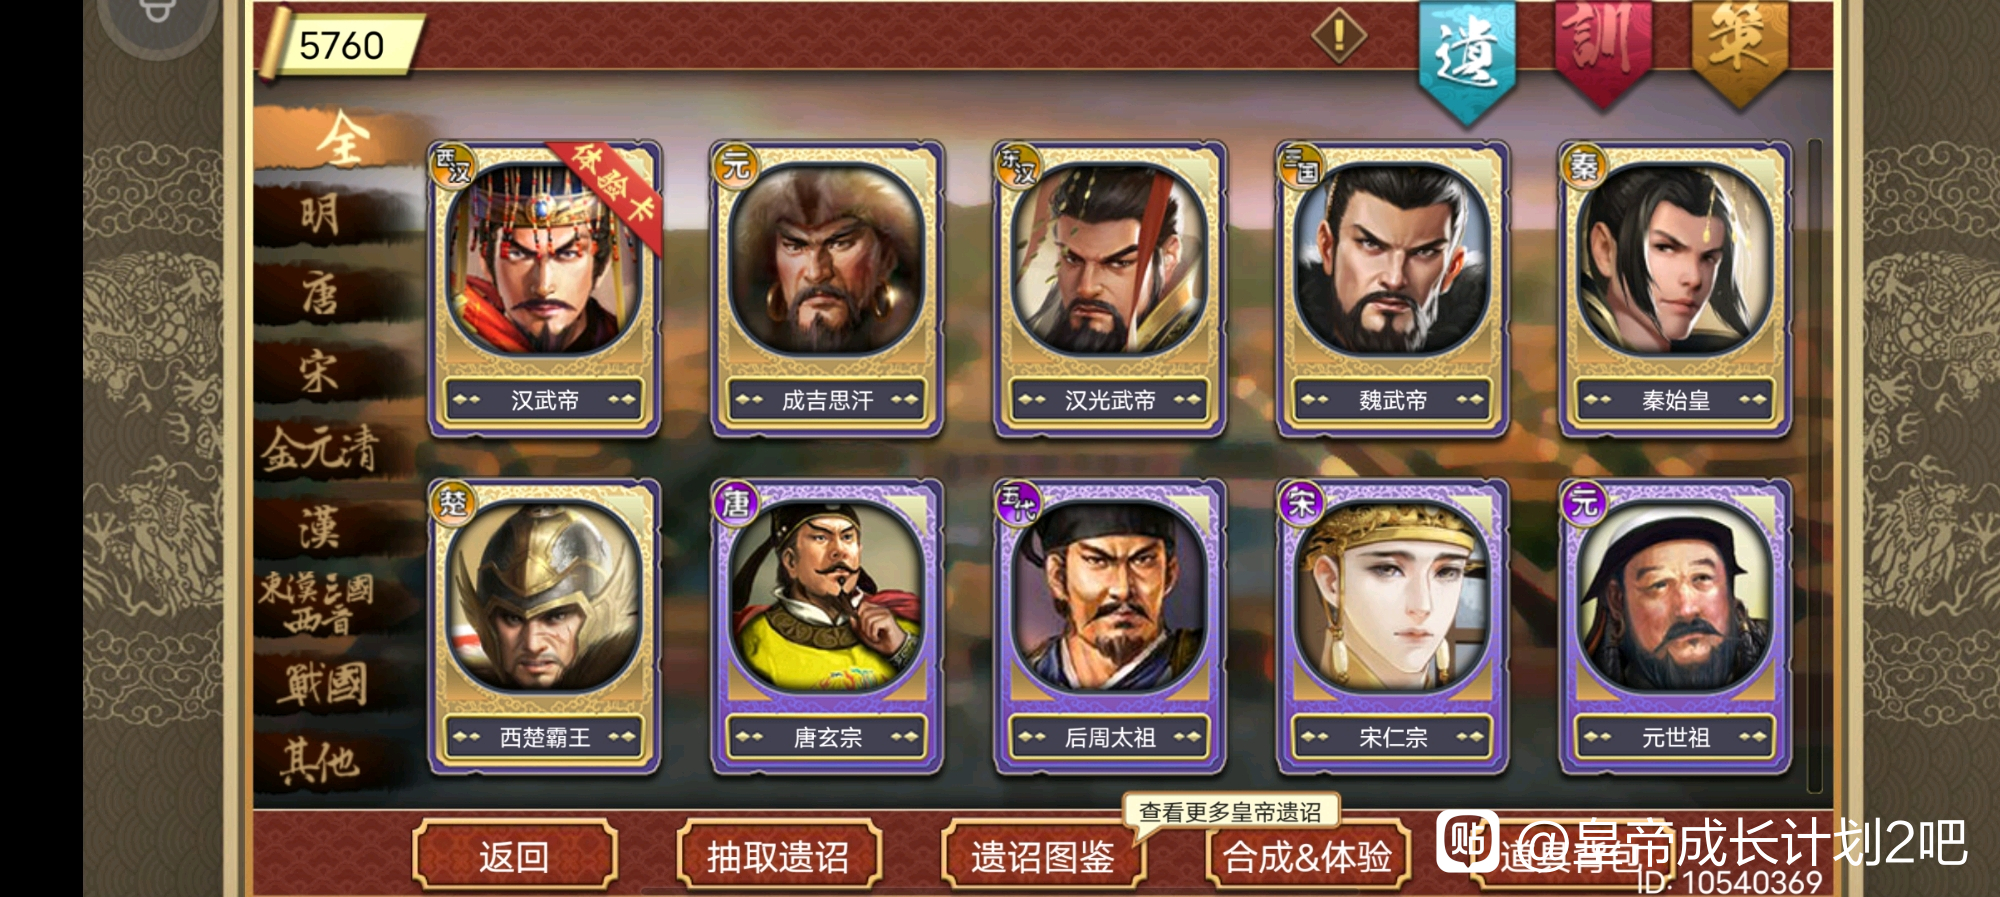The image size is (2000, 897).
Task: Filter by the 金元清 dynasty tab
Action: [322, 448]
